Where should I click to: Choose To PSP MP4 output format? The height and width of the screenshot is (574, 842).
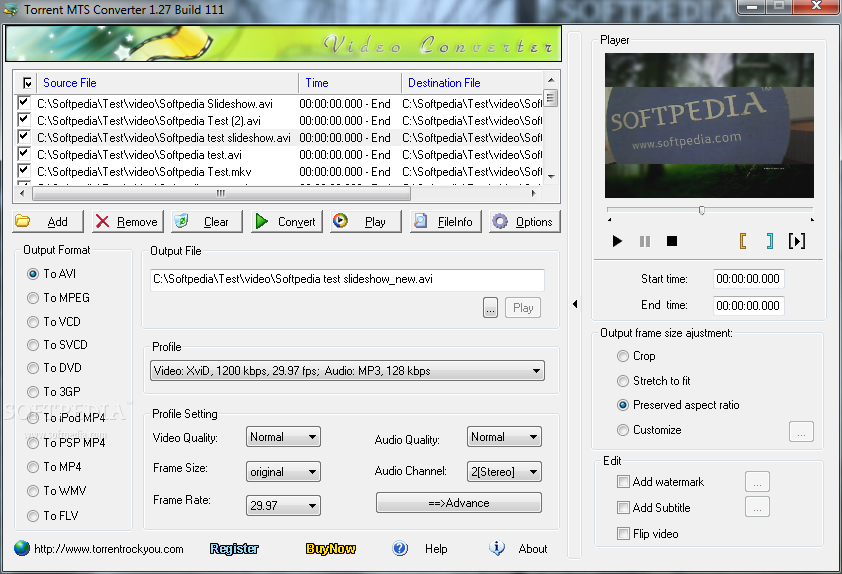(x=33, y=443)
